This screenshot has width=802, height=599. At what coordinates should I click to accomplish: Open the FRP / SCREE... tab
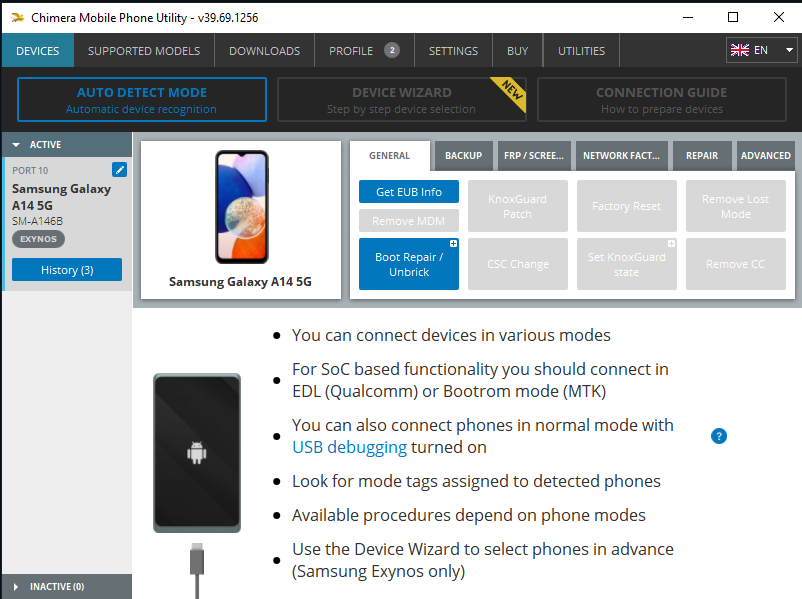pyautogui.click(x=534, y=156)
